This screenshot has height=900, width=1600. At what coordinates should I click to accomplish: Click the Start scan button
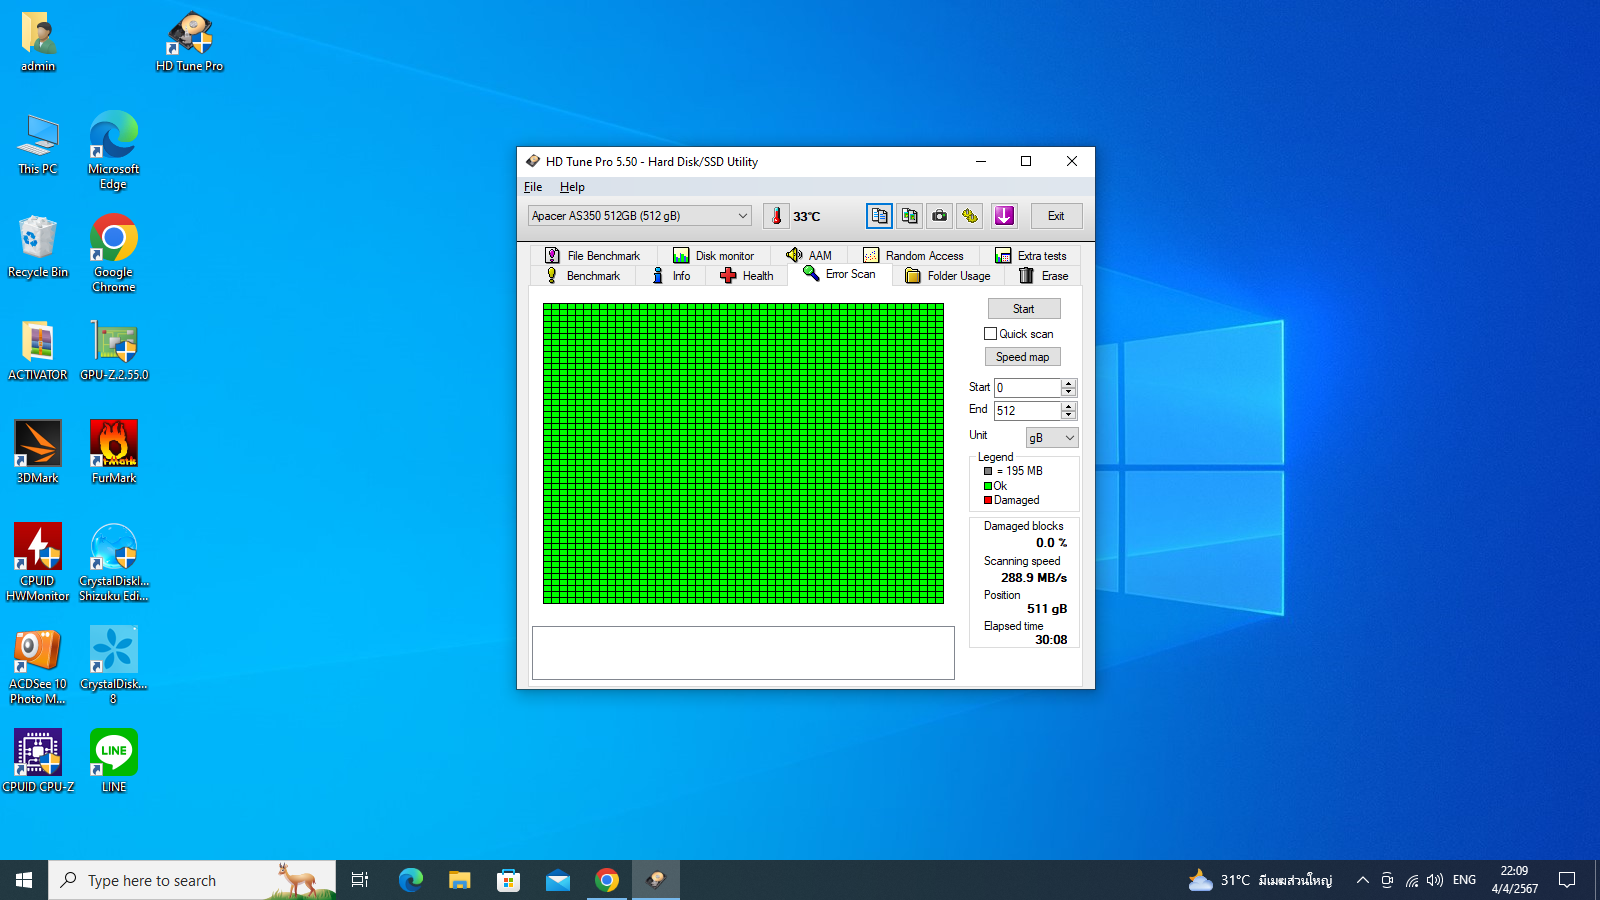(1024, 309)
